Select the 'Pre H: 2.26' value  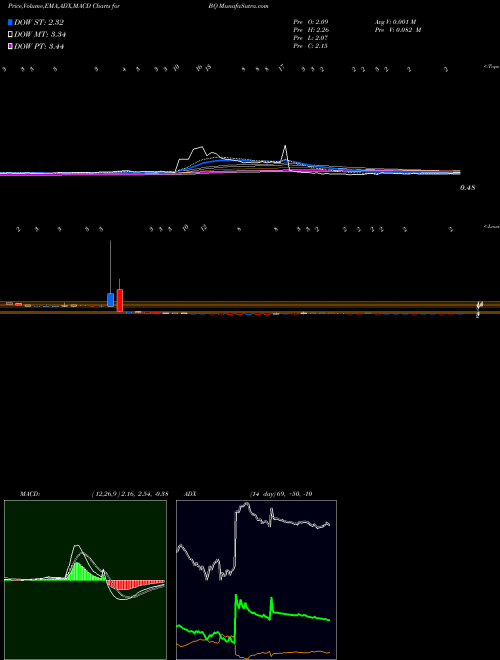(x=310, y=30)
